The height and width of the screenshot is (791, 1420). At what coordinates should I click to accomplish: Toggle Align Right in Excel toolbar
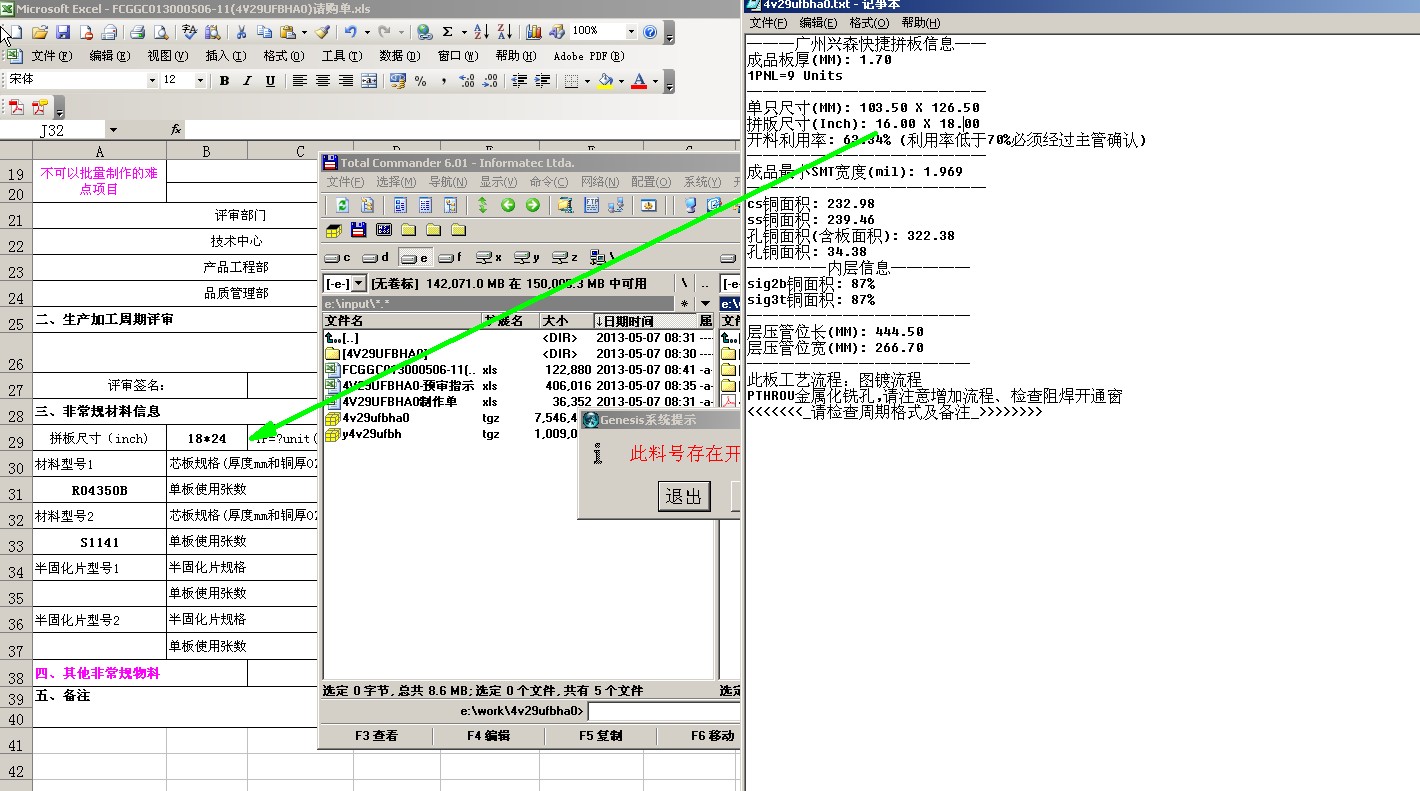click(346, 81)
